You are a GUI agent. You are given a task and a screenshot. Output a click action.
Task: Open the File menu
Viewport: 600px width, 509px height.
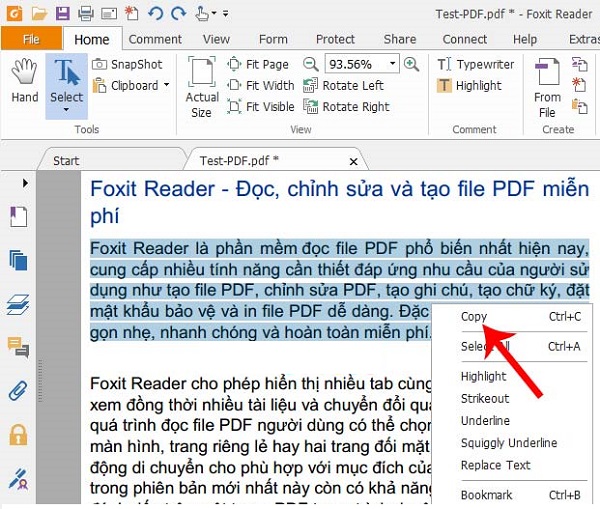click(31, 39)
